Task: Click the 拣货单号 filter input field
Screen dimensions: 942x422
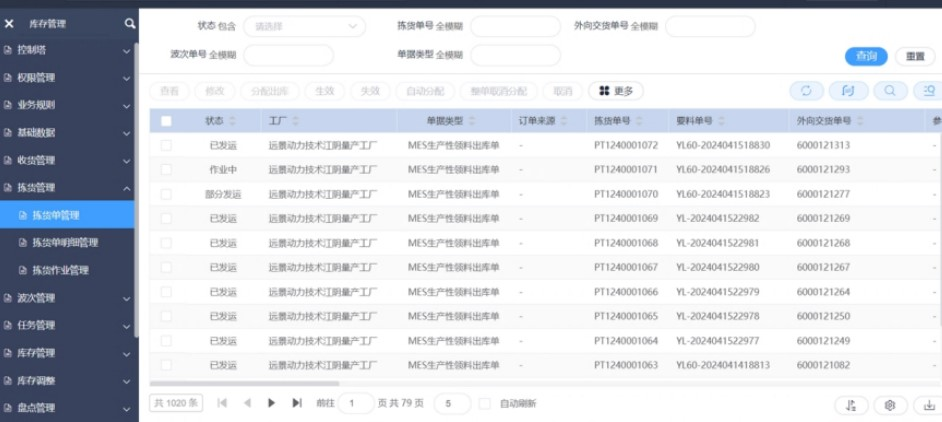Action: pyautogui.click(x=515, y=27)
